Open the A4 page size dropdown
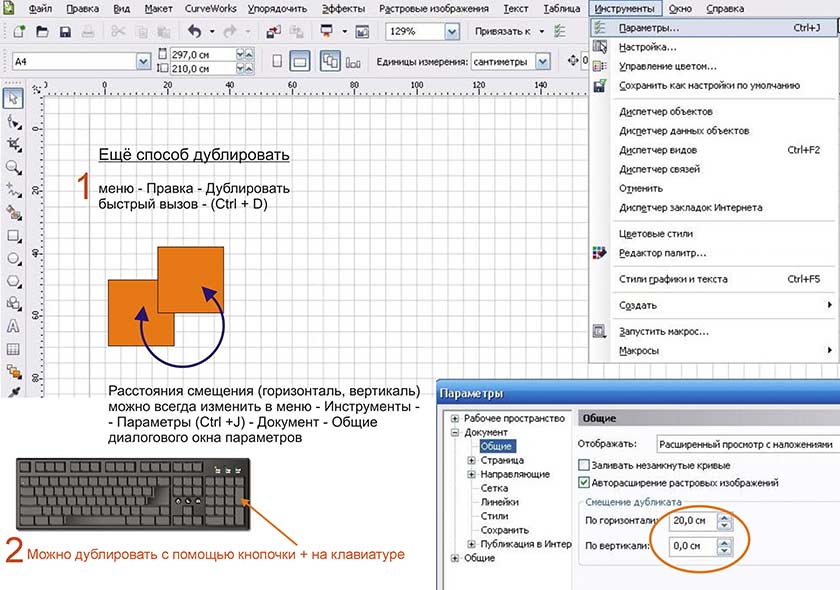Screen dimensions: 840x590 142,61
